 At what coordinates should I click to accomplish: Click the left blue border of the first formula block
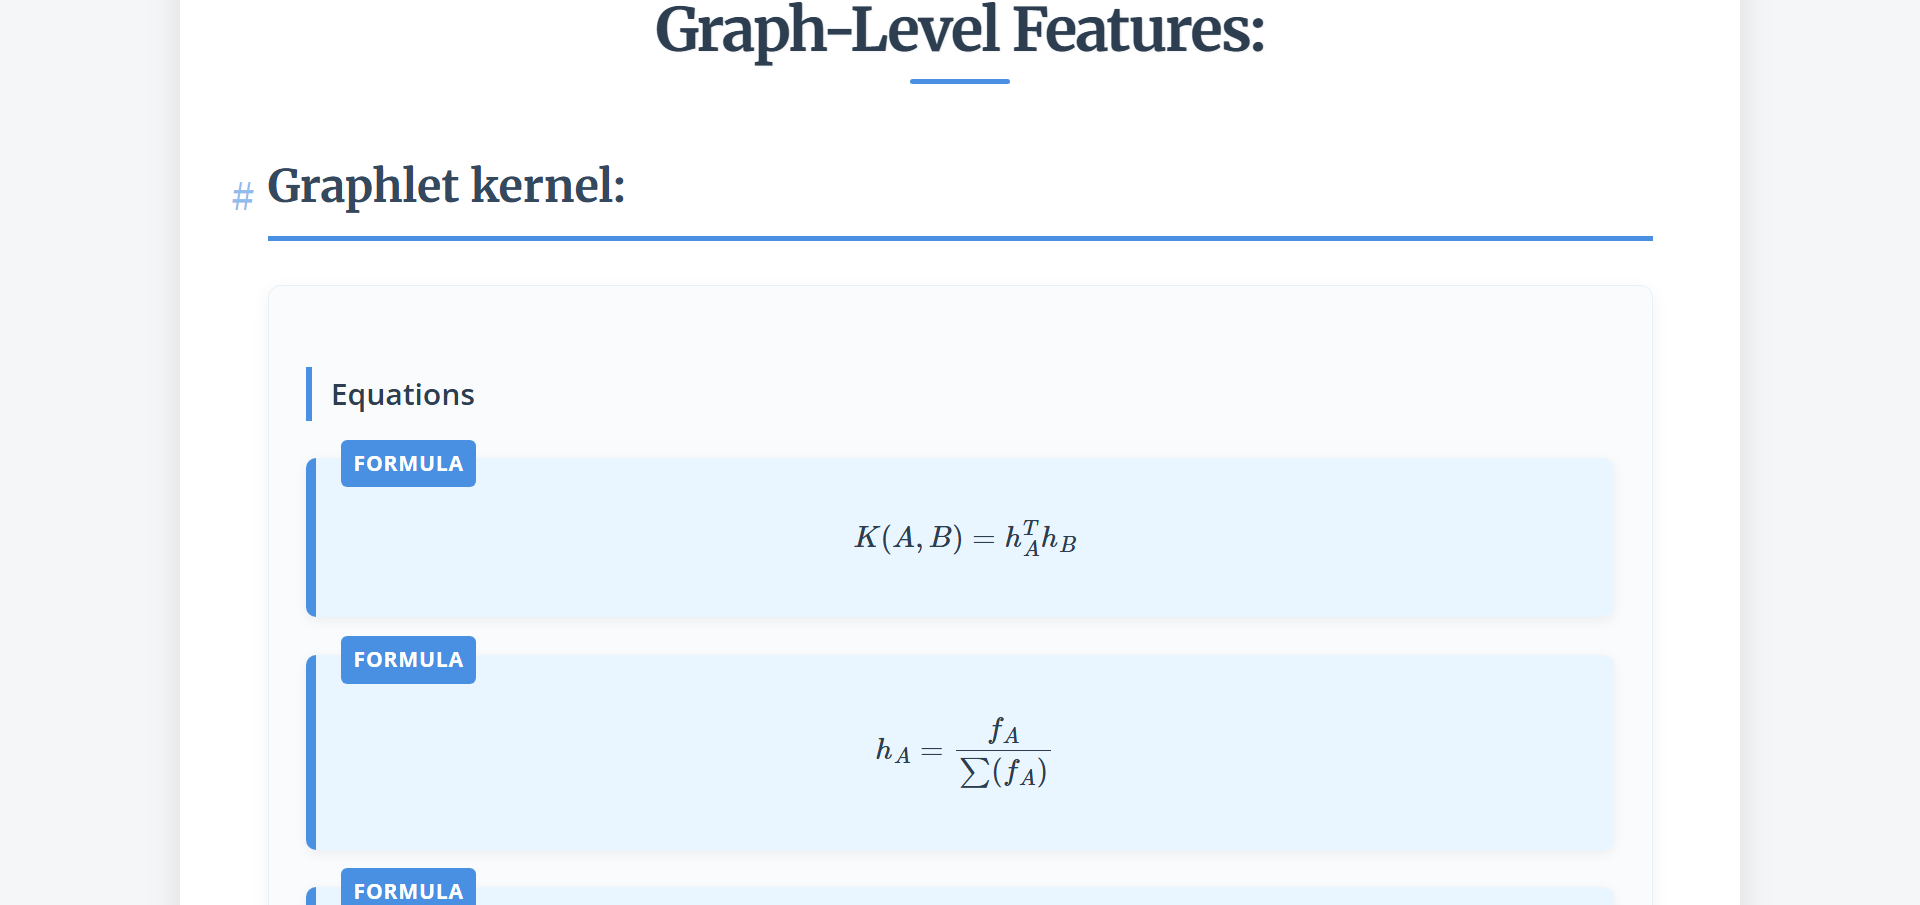pos(311,538)
